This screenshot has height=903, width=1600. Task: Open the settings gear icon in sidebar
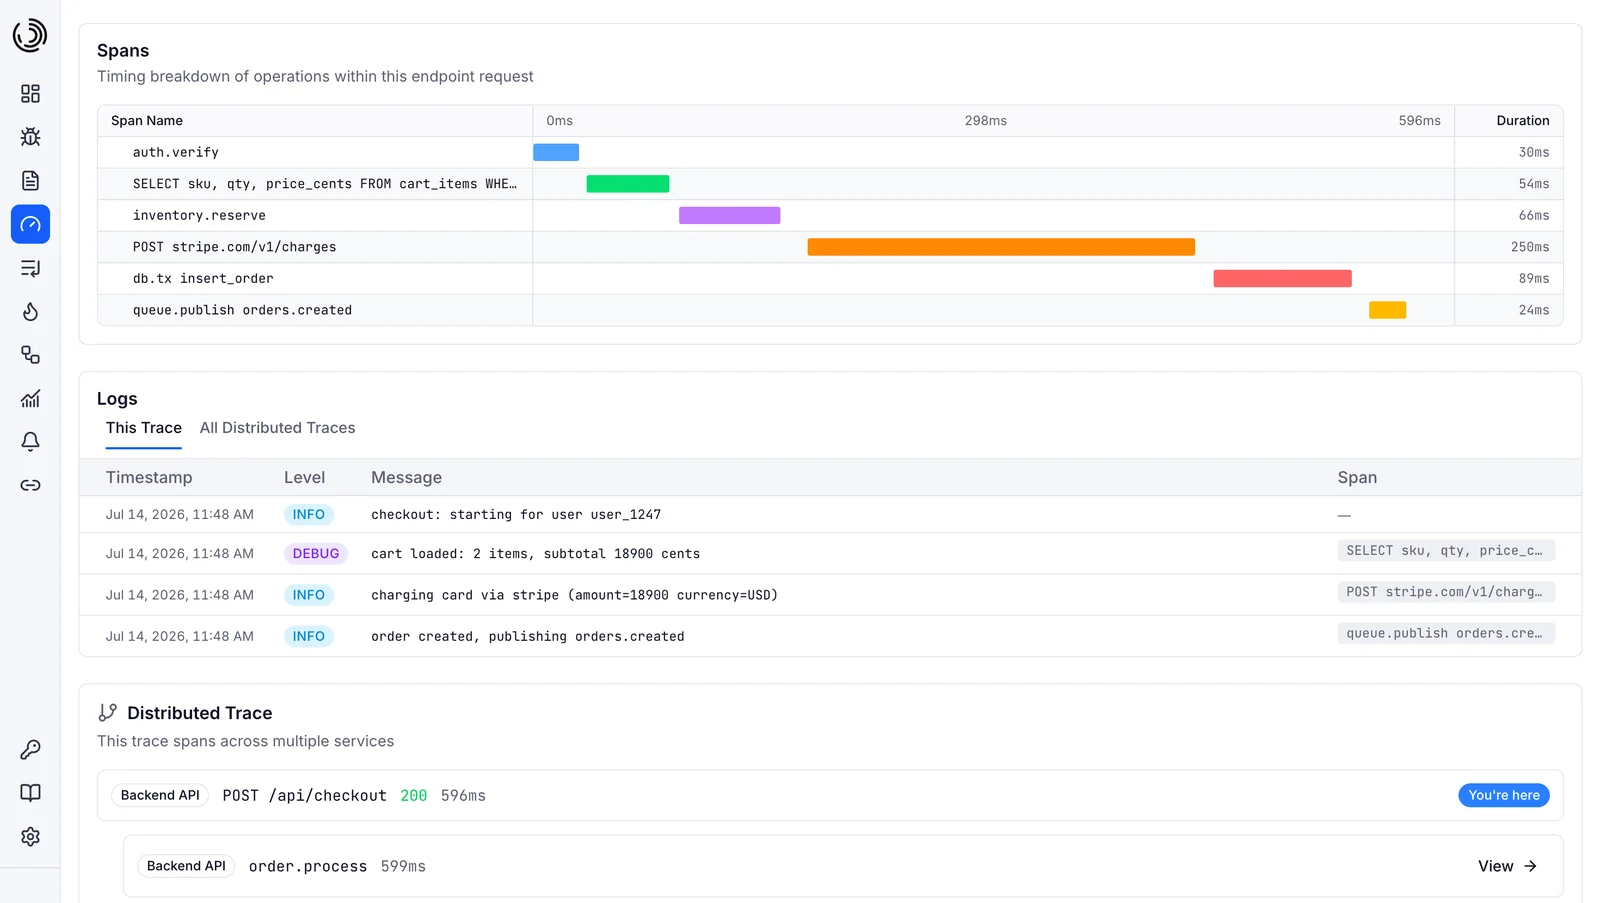point(30,837)
